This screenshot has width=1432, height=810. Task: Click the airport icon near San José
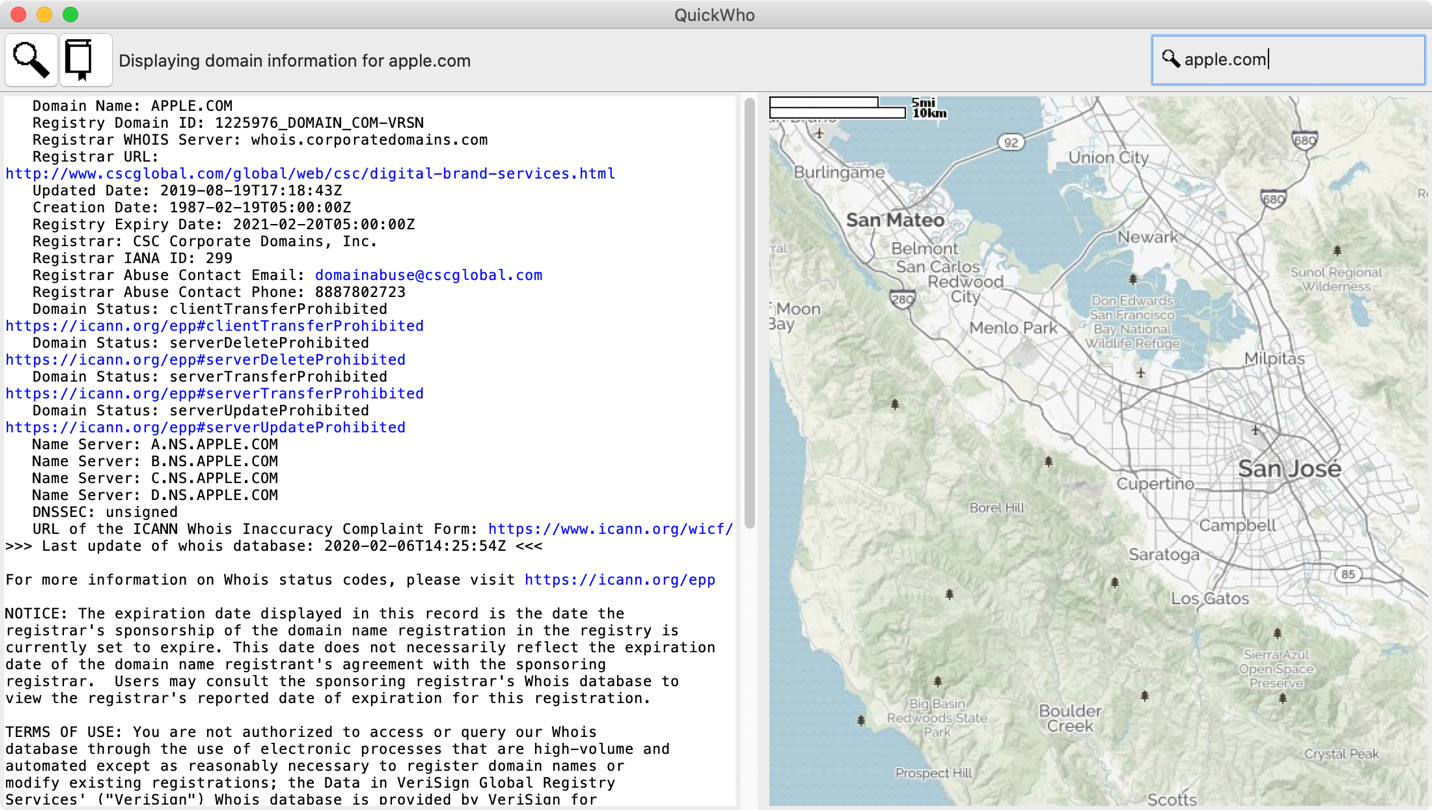point(1256,430)
